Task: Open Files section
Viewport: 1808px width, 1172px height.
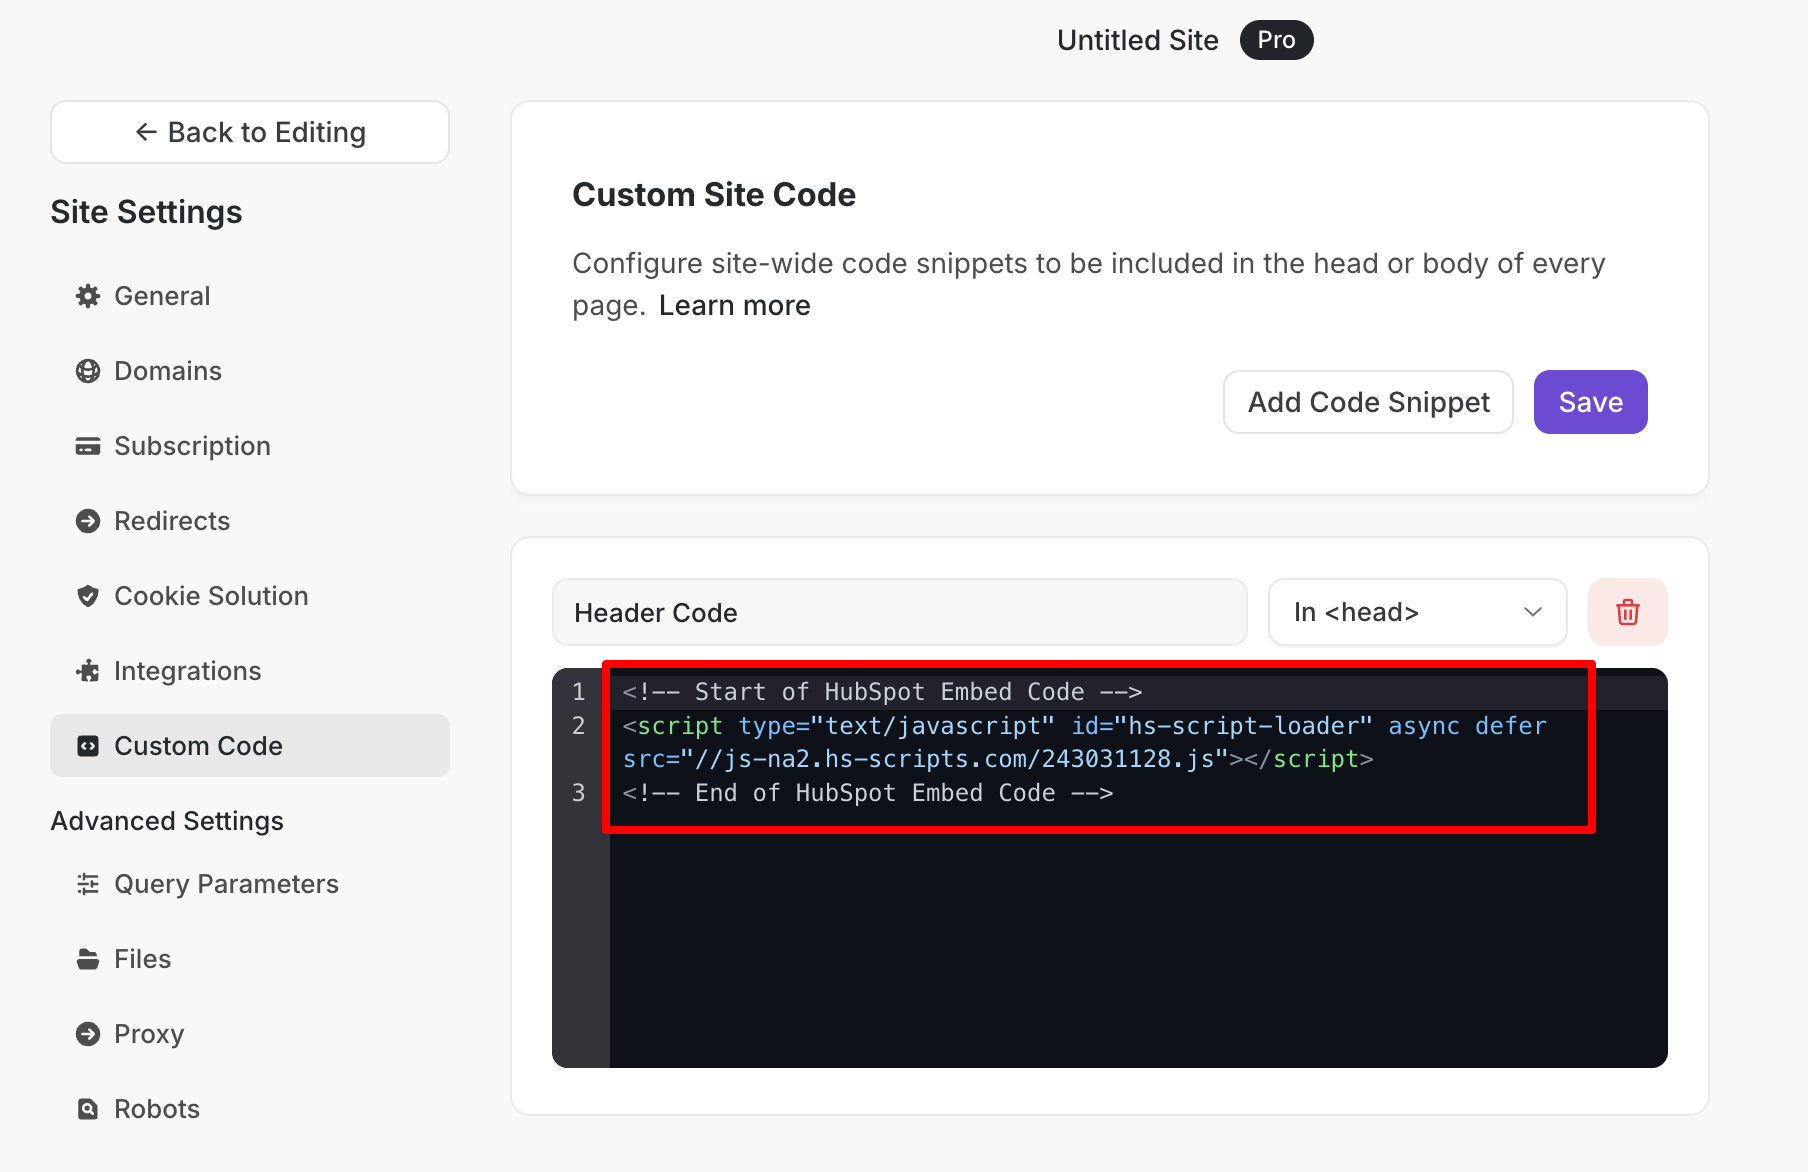Action: pos(250,959)
